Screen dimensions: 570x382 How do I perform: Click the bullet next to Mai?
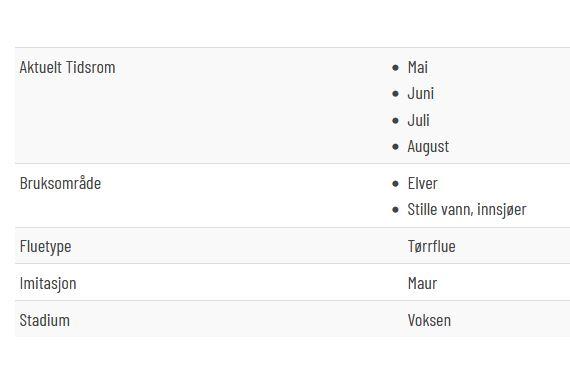[x=396, y=68]
